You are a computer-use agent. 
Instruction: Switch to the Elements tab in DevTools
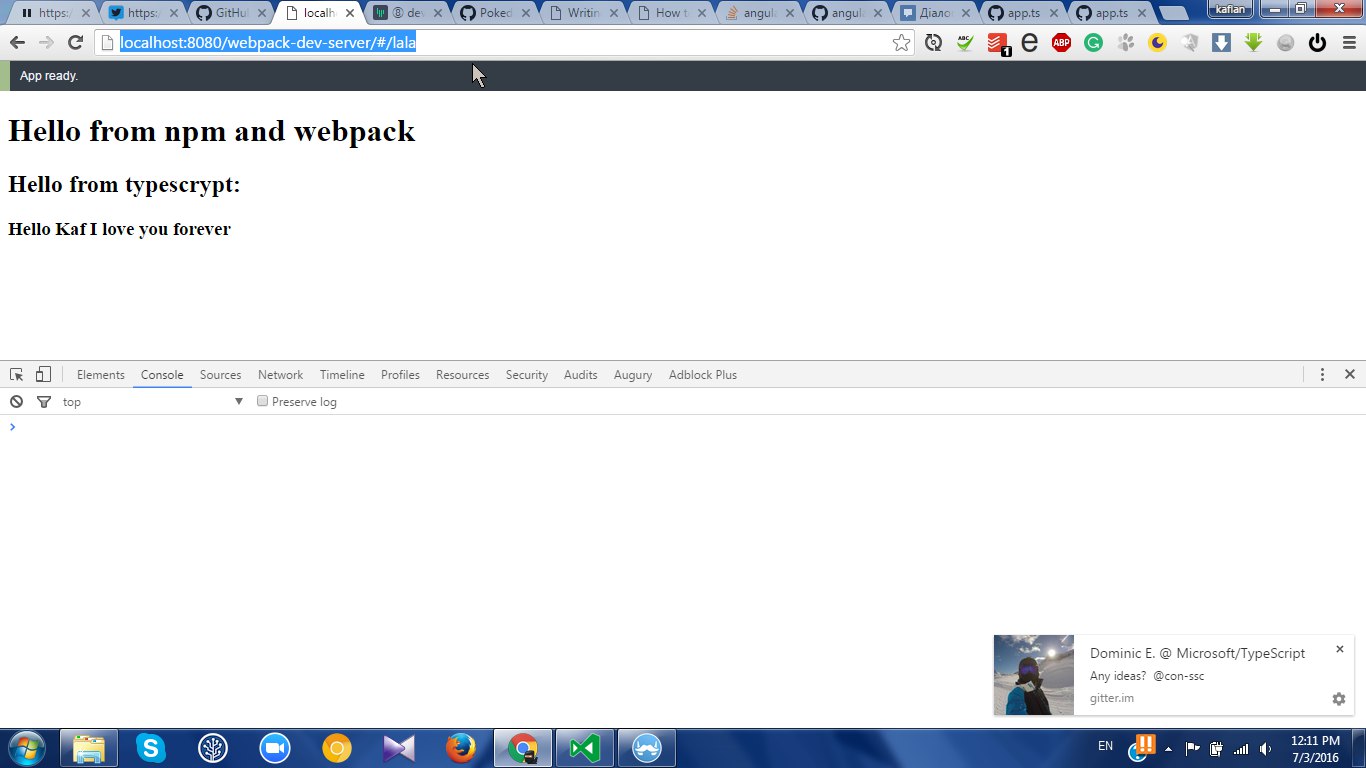(101, 375)
